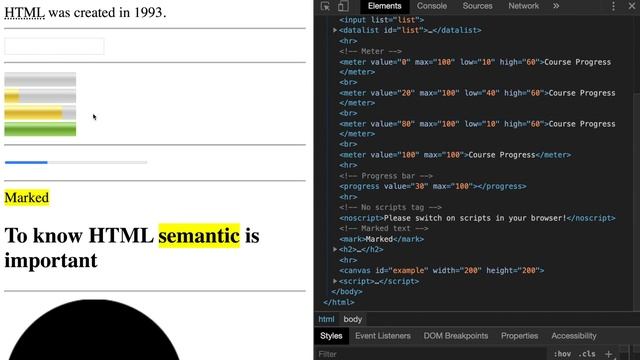The width and height of the screenshot is (640, 360).
Task: Select the closing </html> tag line
Action: click(339, 302)
